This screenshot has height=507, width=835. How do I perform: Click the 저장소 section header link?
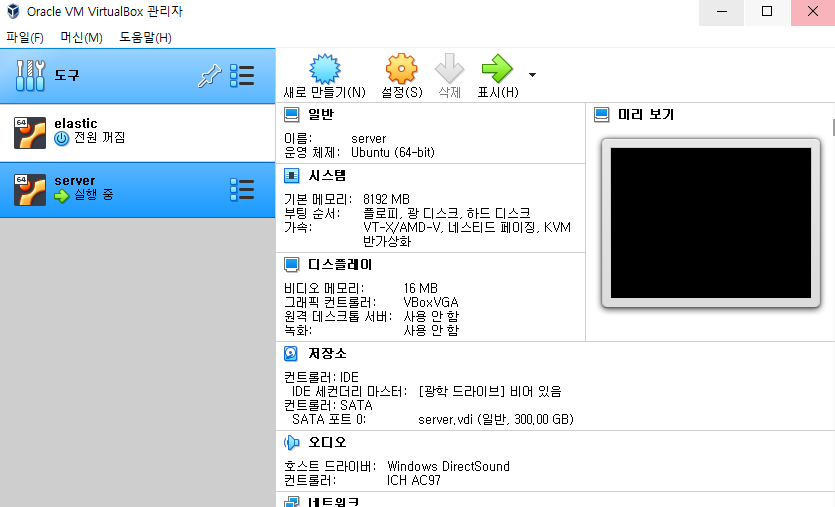click(327, 354)
